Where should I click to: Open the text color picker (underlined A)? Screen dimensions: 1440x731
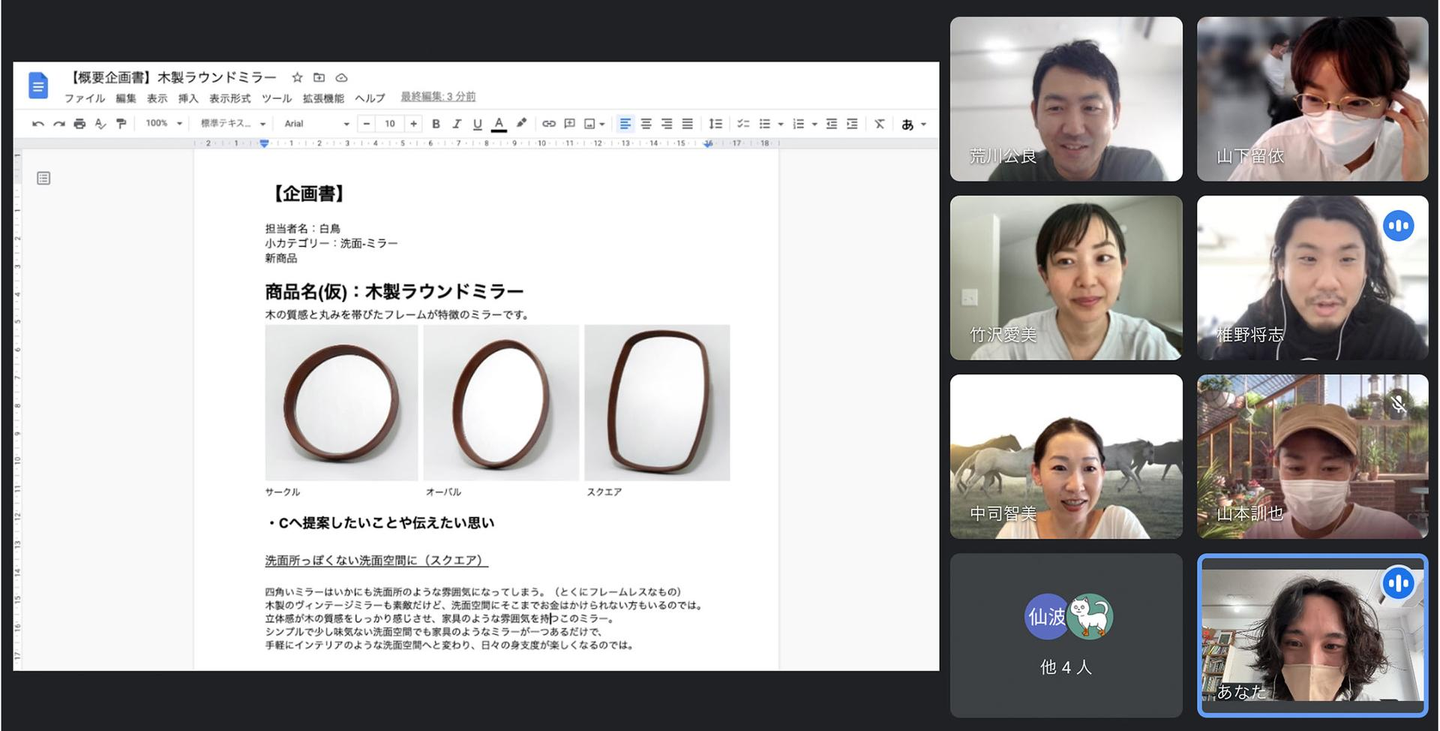click(x=499, y=124)
